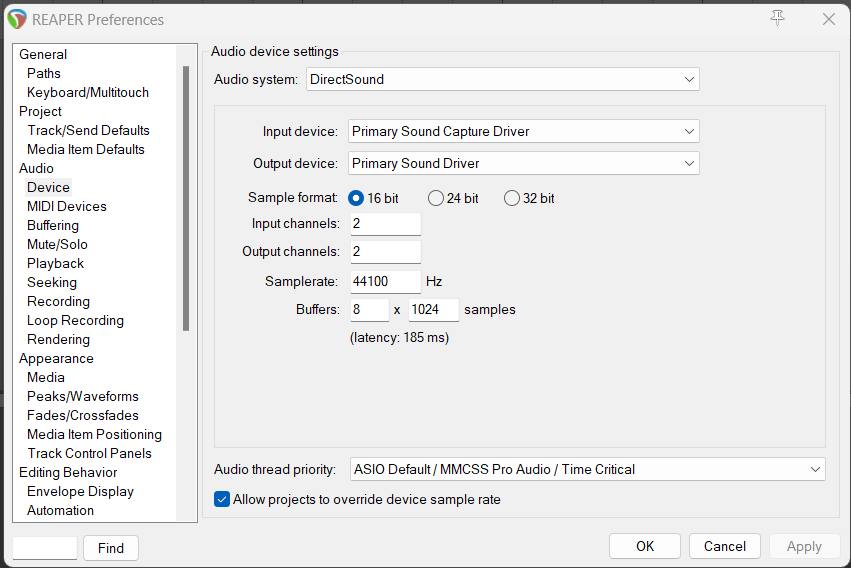Viewport: 851px width, 568px height.
Task: Click the Cancel button
Action: click(x=725, y=546)
